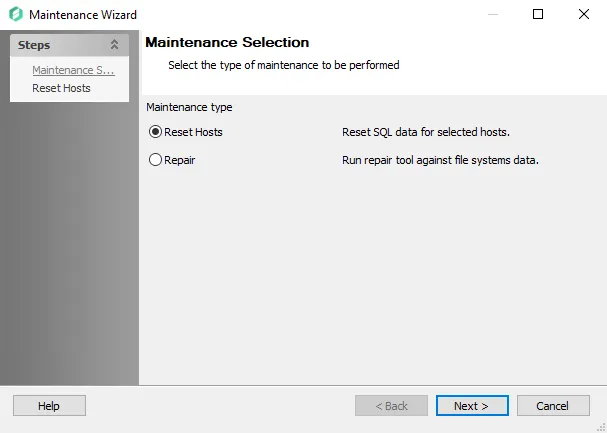Proceed with the Next > button
Viewport: 607px width, 433px height.
472,406
